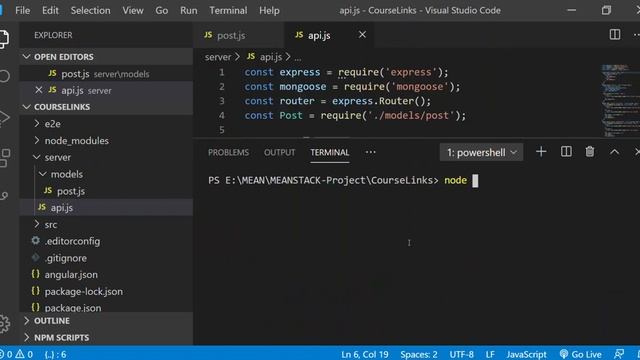Collapse the server folder
This screenshot has height=360, width=640.
[58, 157]
